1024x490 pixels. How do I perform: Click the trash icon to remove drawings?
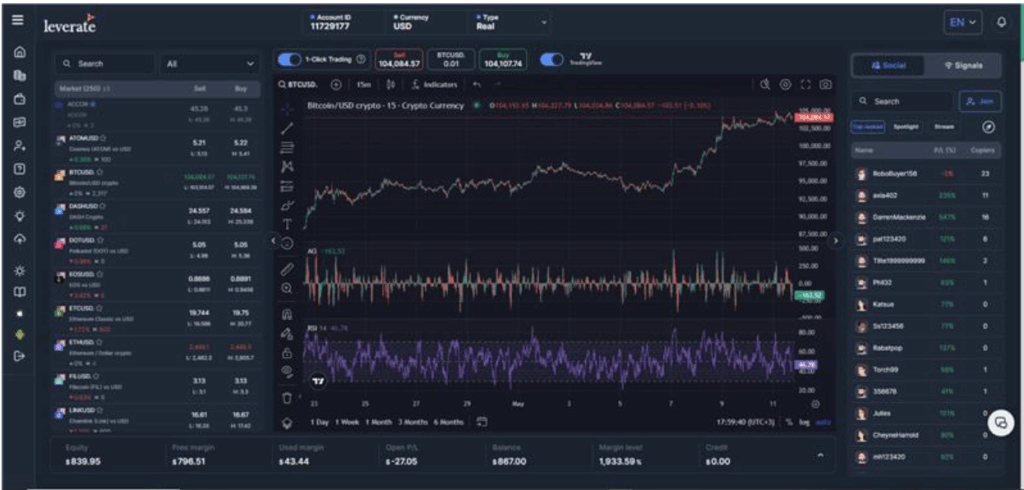pos(288,397)
